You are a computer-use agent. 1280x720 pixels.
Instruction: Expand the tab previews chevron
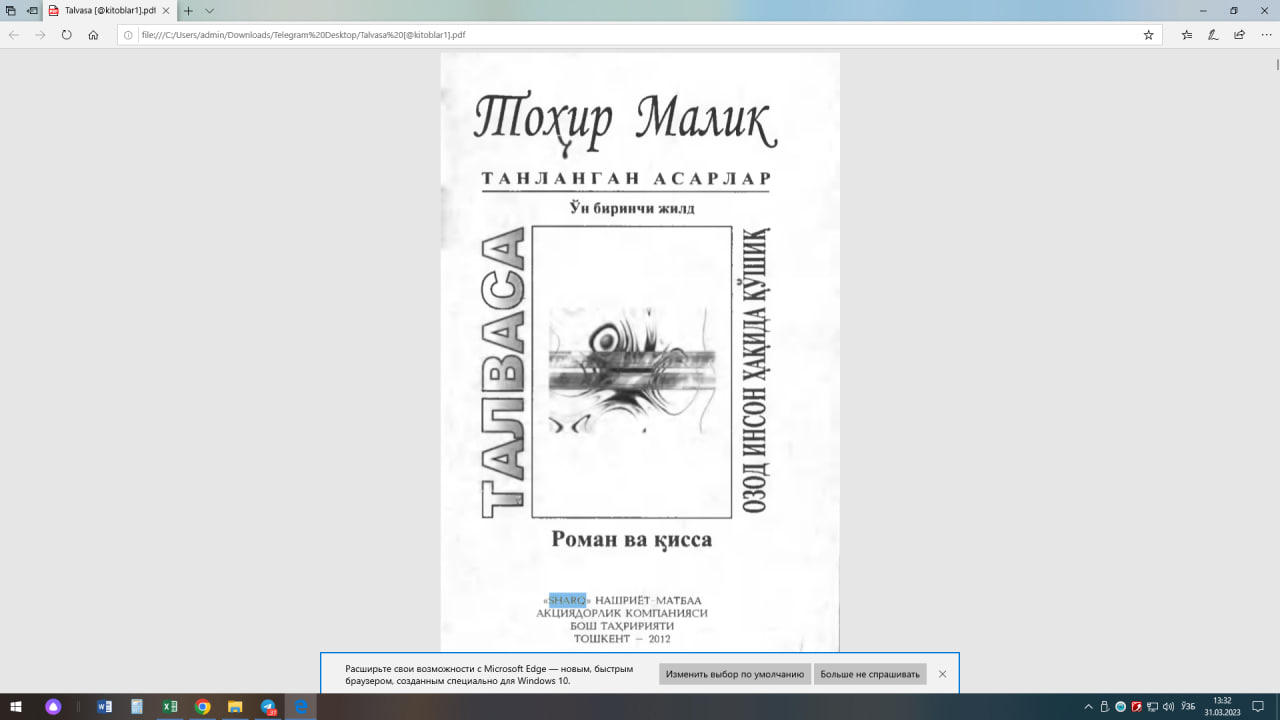point(209,10)
